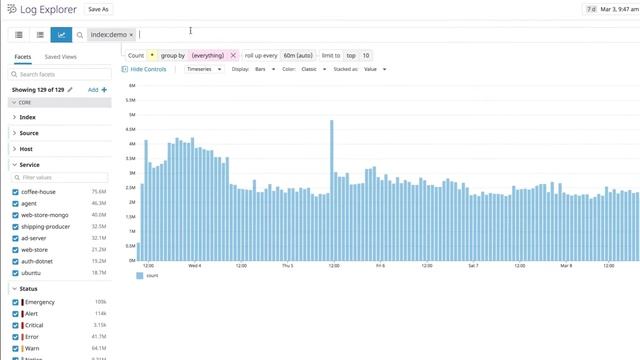Click the tallest spike bar near Thu 12:00
Image resolution: width=640 pixels, height=360 pixels.
point(331,190)
